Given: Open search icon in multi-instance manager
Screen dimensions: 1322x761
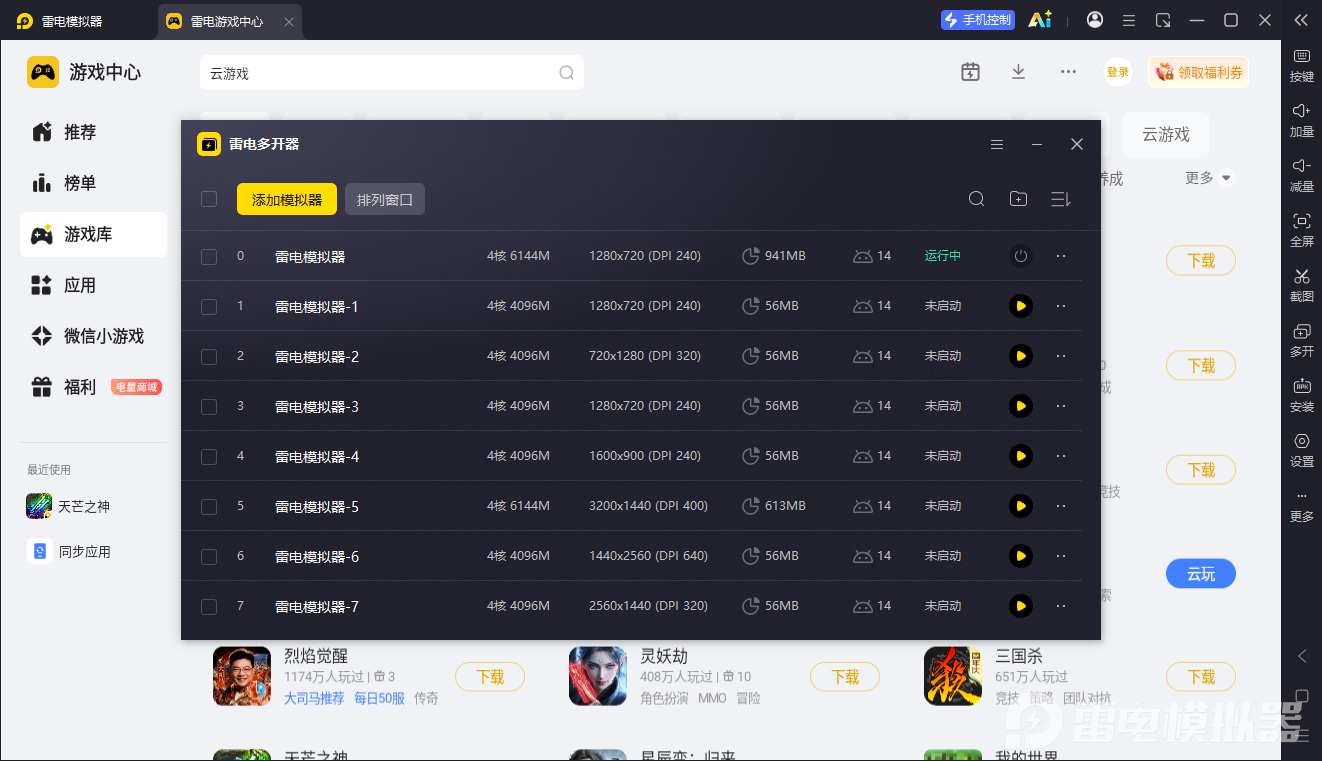Looking at the screenshot, I should tap(977, 199).
